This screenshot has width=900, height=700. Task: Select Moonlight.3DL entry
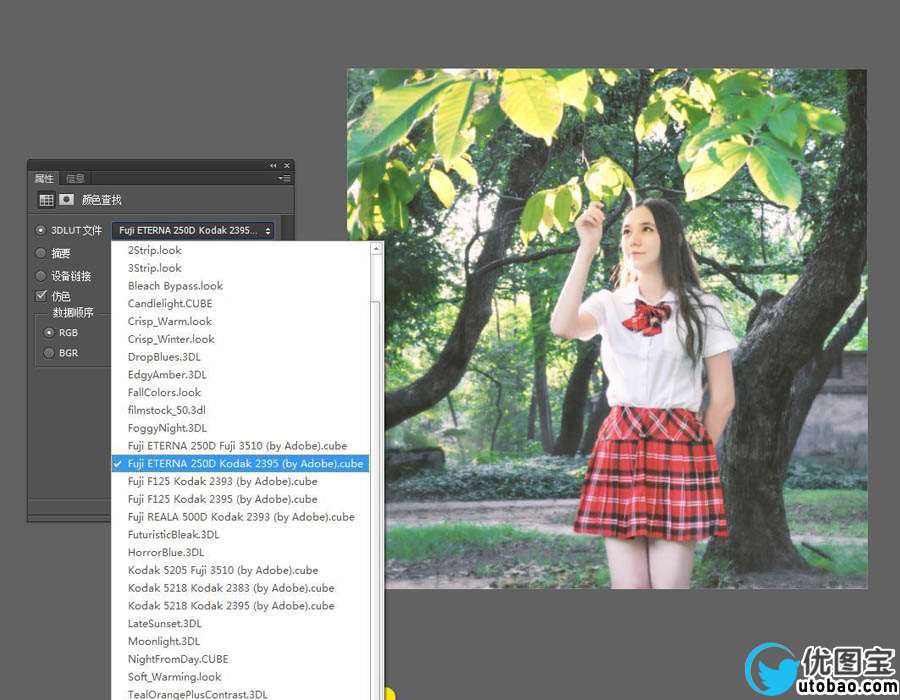click(240, 641)
